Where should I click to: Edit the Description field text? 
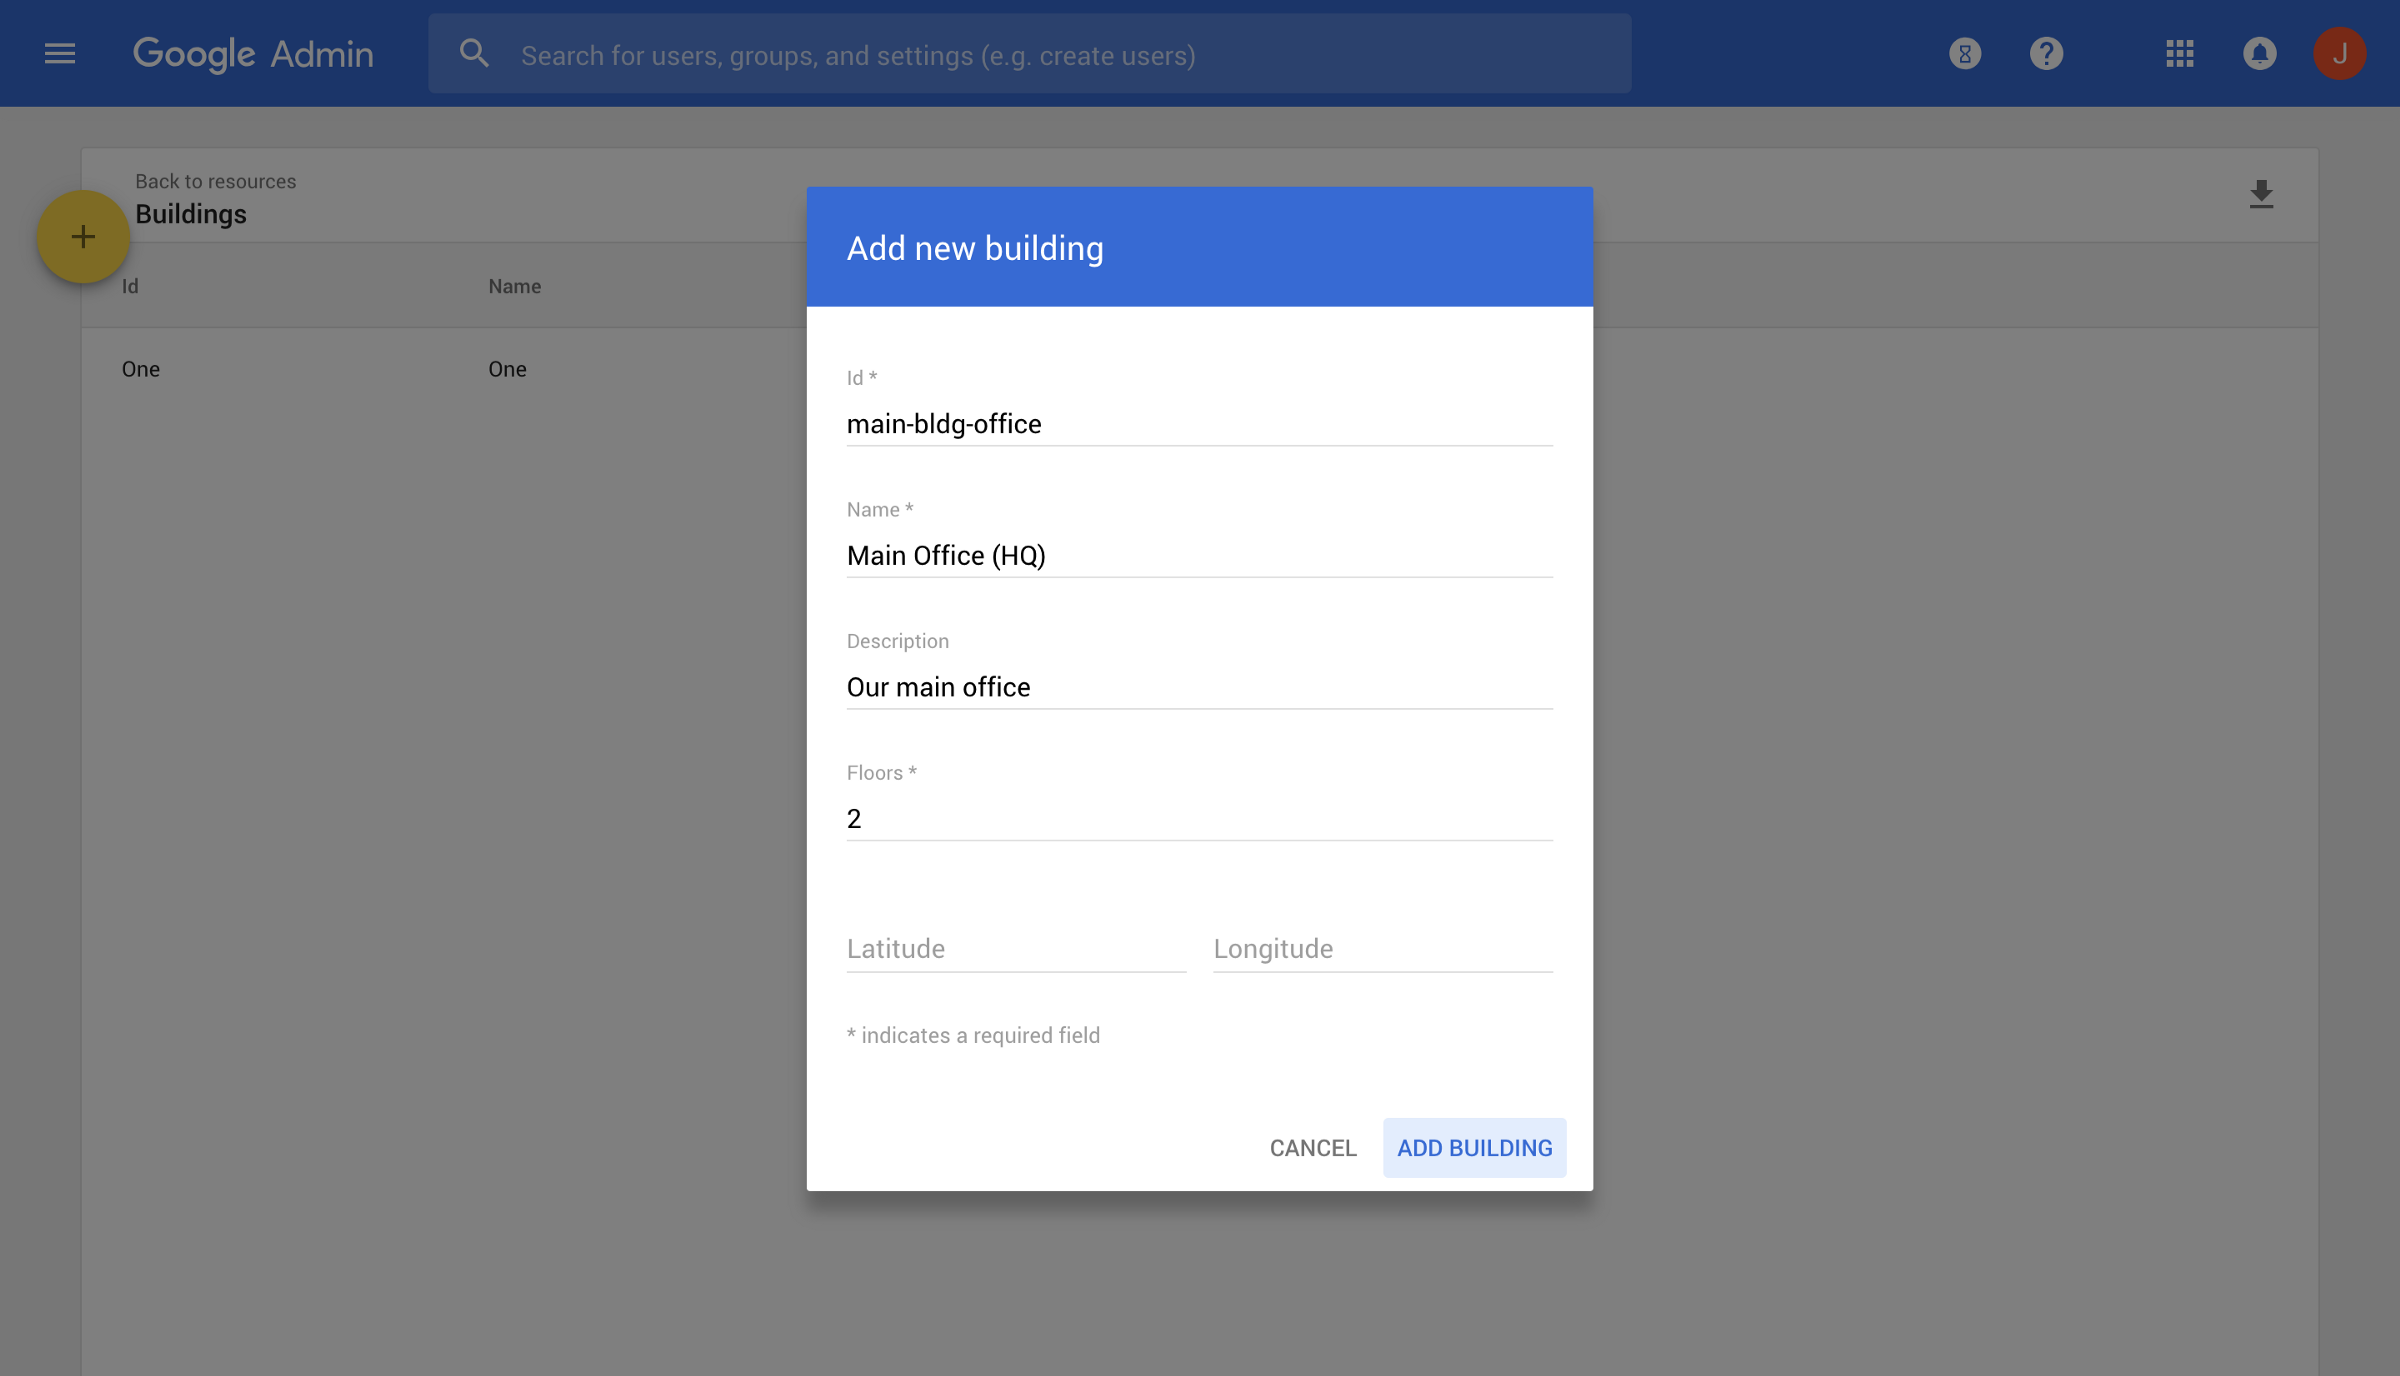coord(1198,688)
